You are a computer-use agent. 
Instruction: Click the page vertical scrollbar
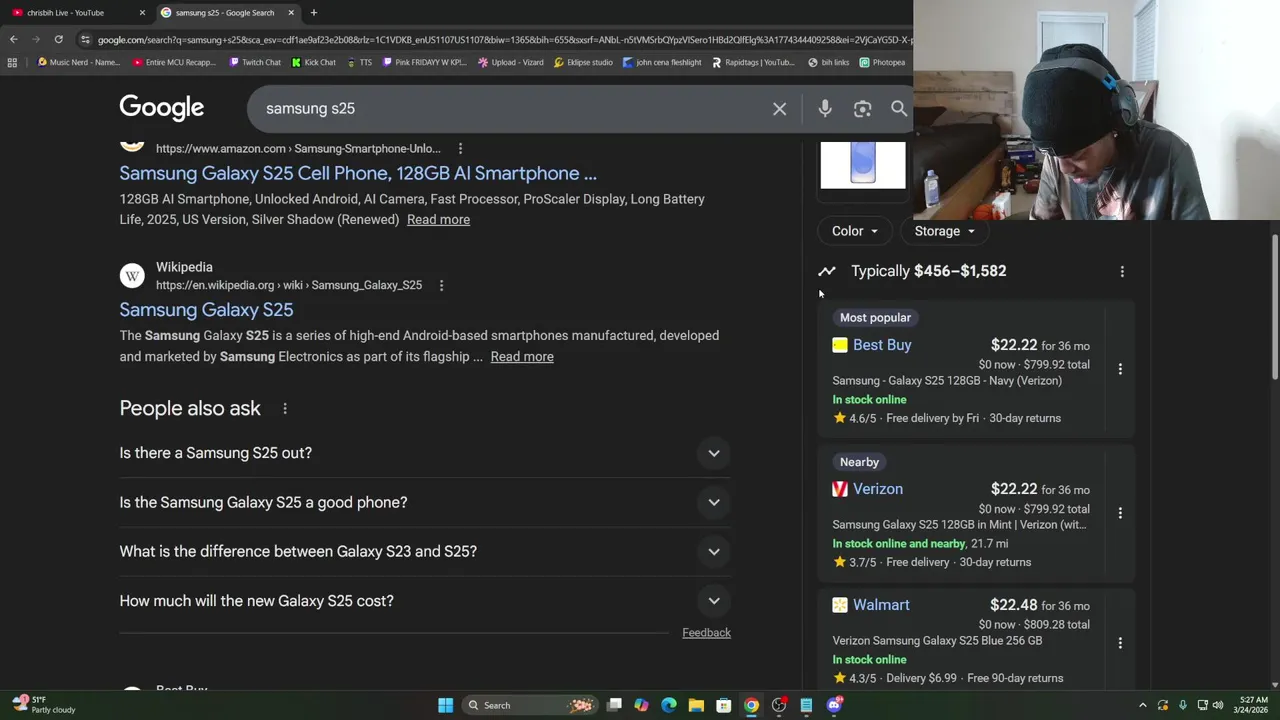point(1275,308)
